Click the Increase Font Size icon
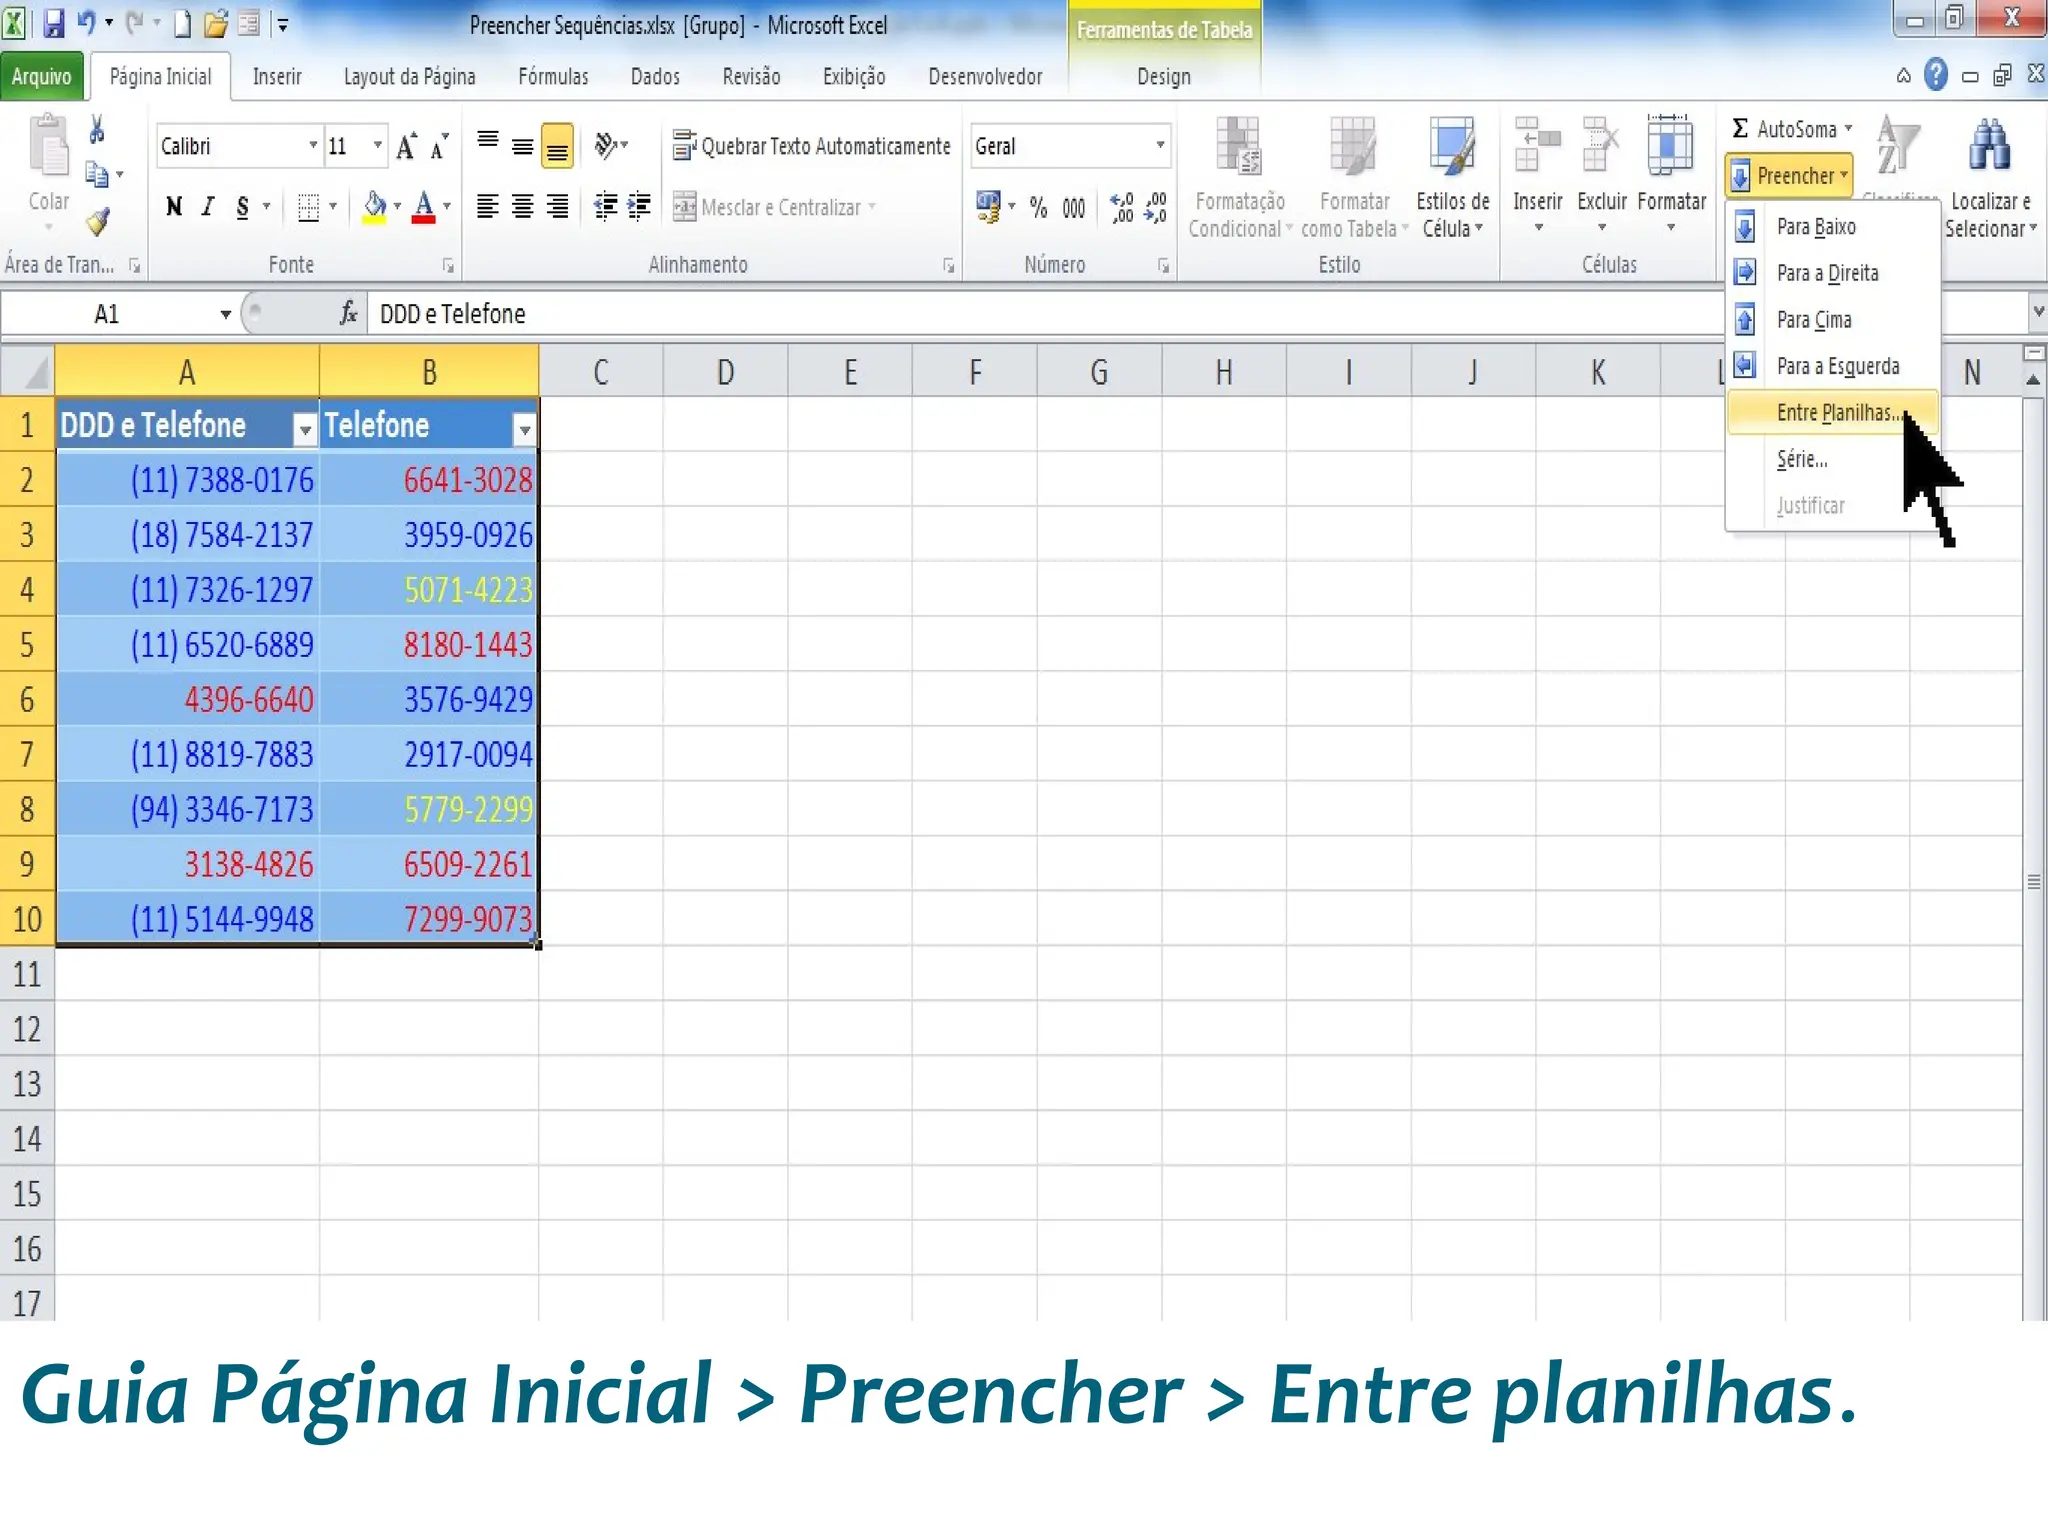This screenshot has width=2048, height=1536. (x=405, y=148)
